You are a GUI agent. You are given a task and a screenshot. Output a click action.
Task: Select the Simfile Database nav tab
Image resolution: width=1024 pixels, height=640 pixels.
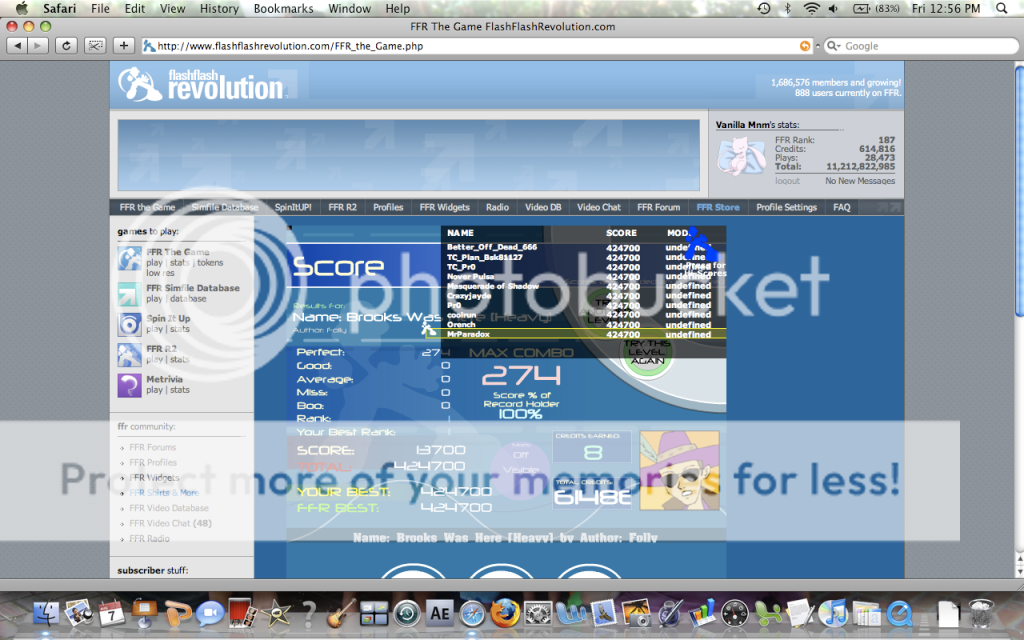(x=225, y=207)
